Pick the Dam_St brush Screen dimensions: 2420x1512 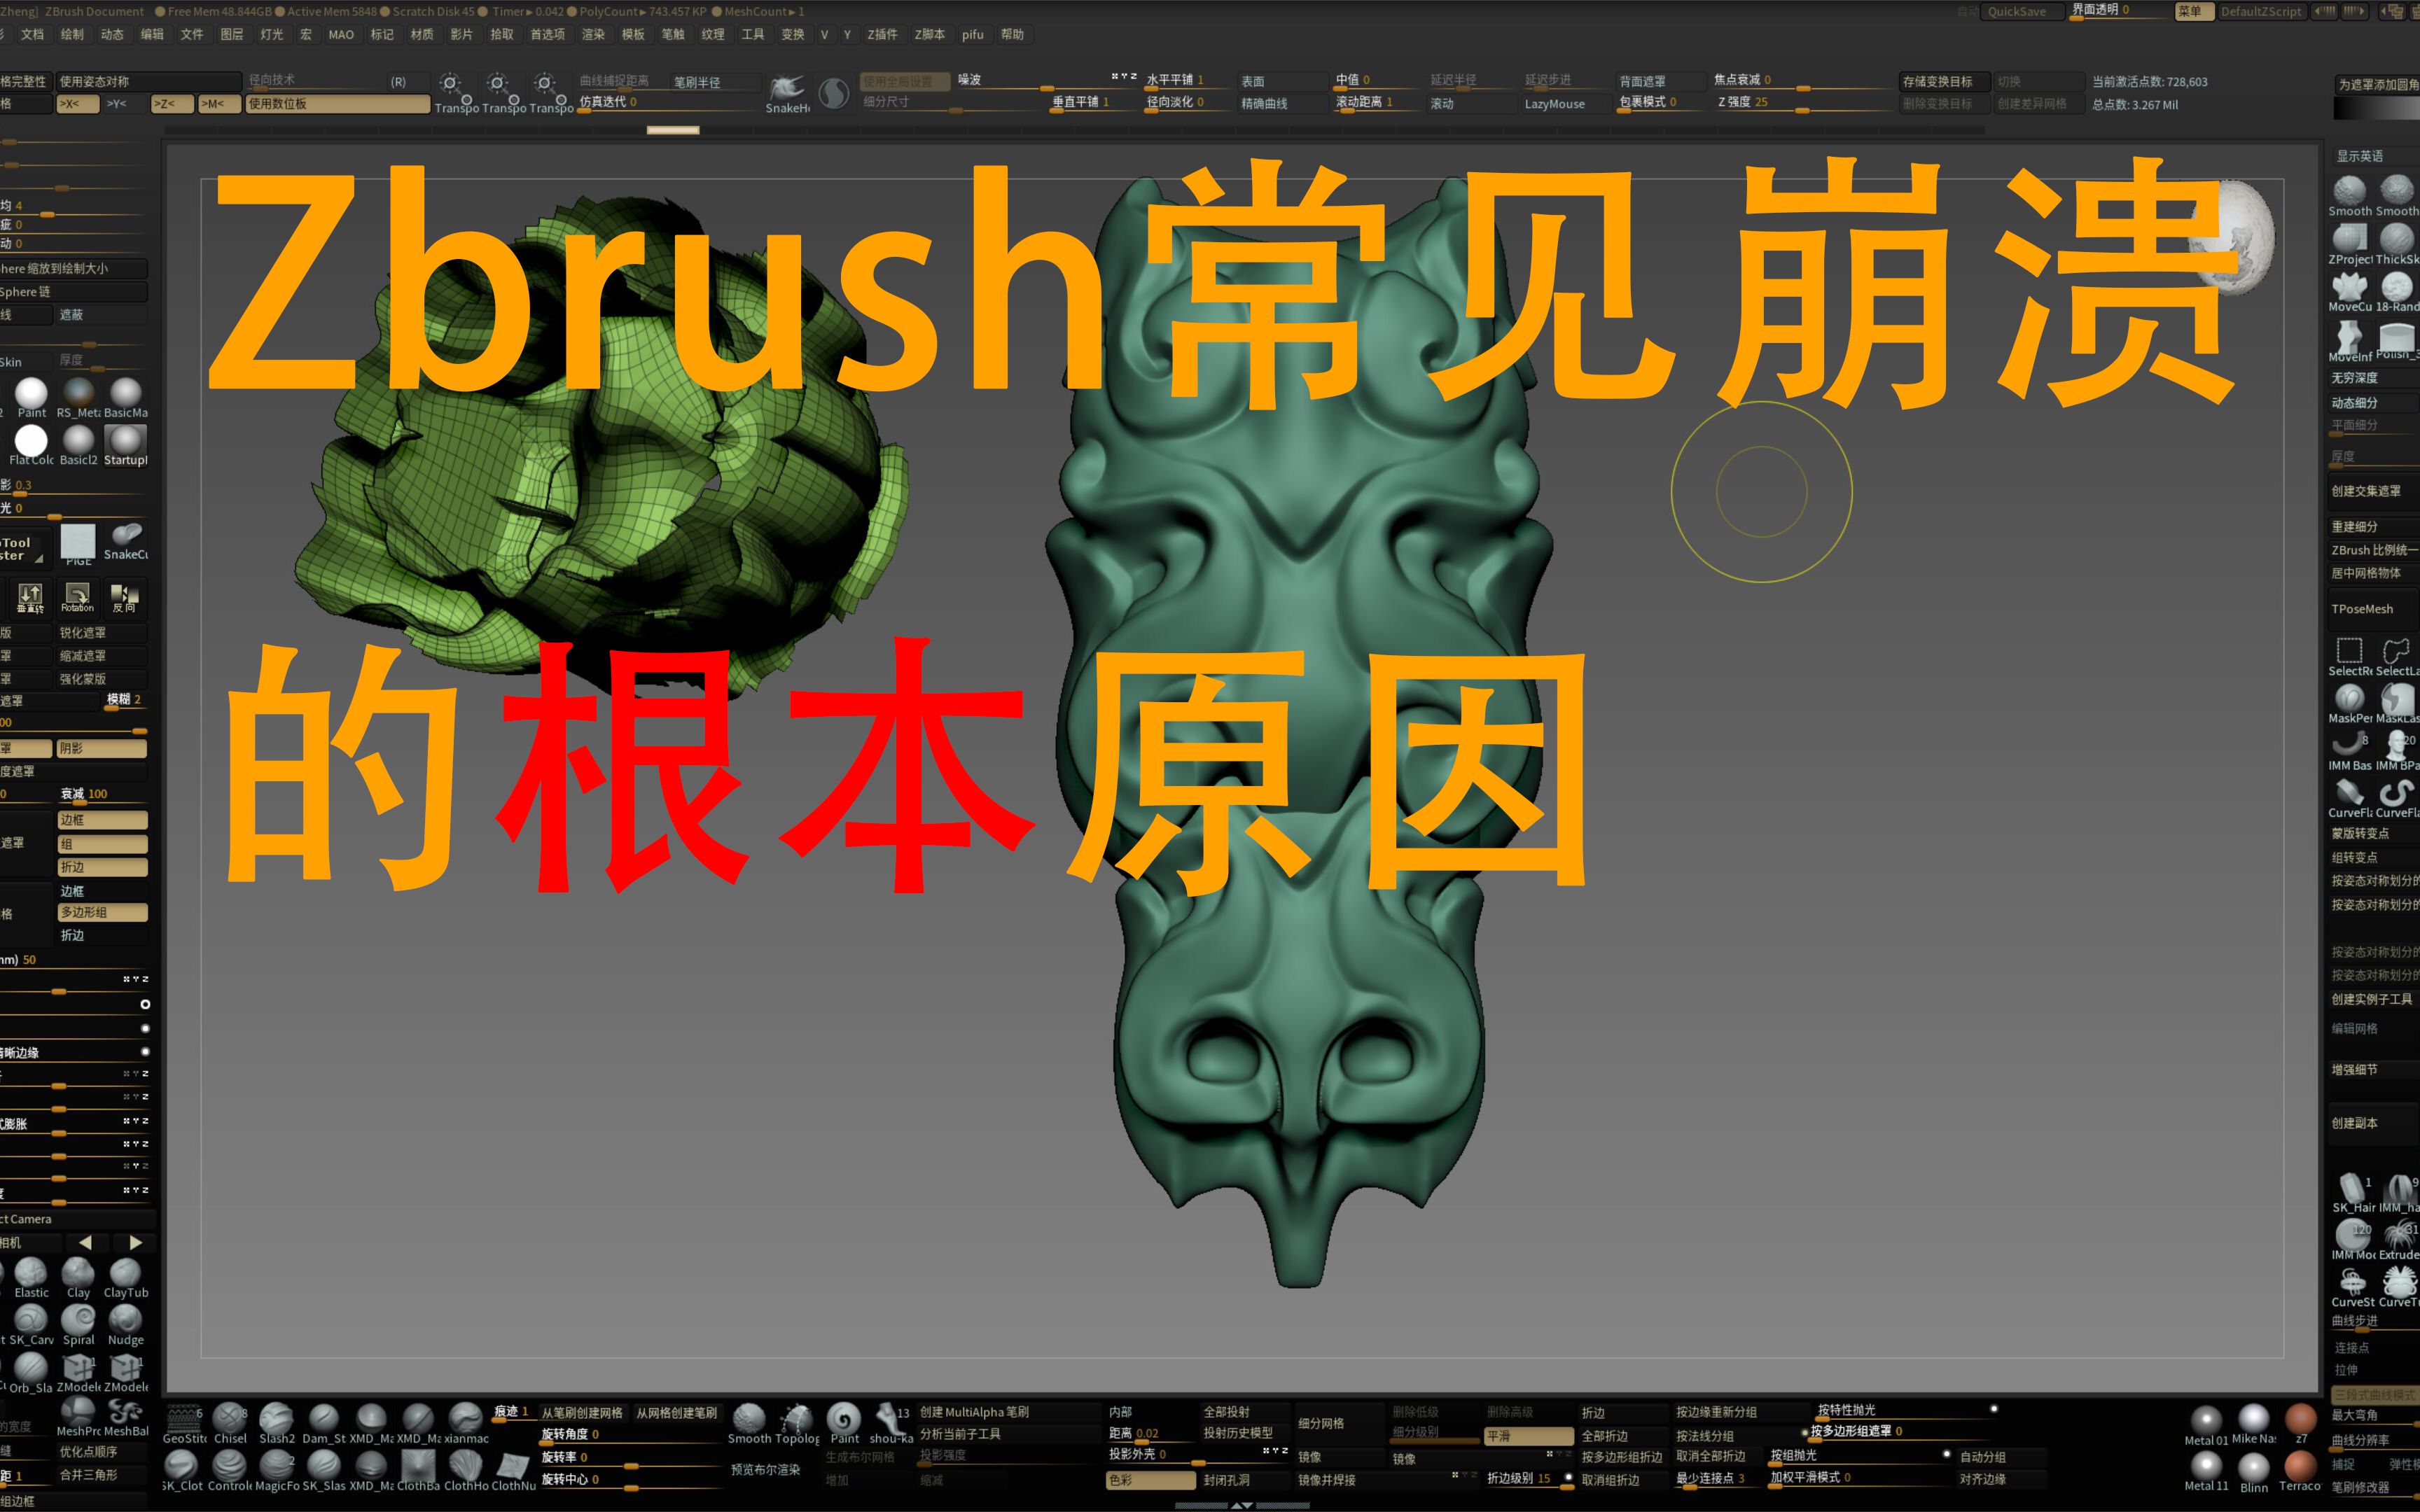pos(324,1423)
